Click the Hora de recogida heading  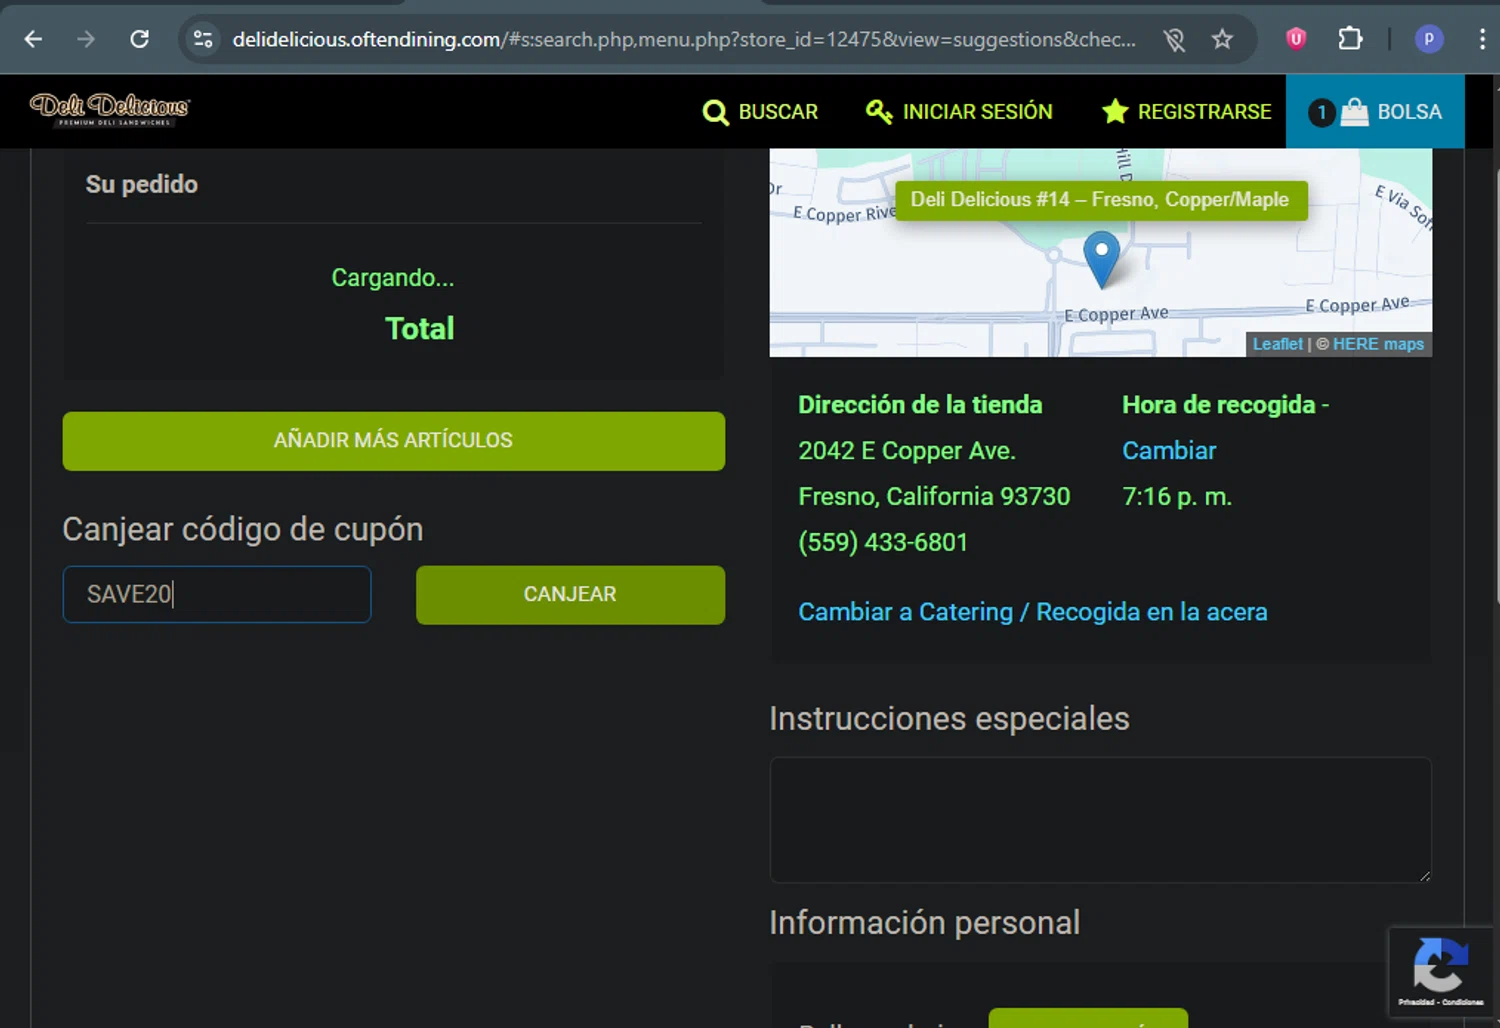click(x=1219, y=405)
